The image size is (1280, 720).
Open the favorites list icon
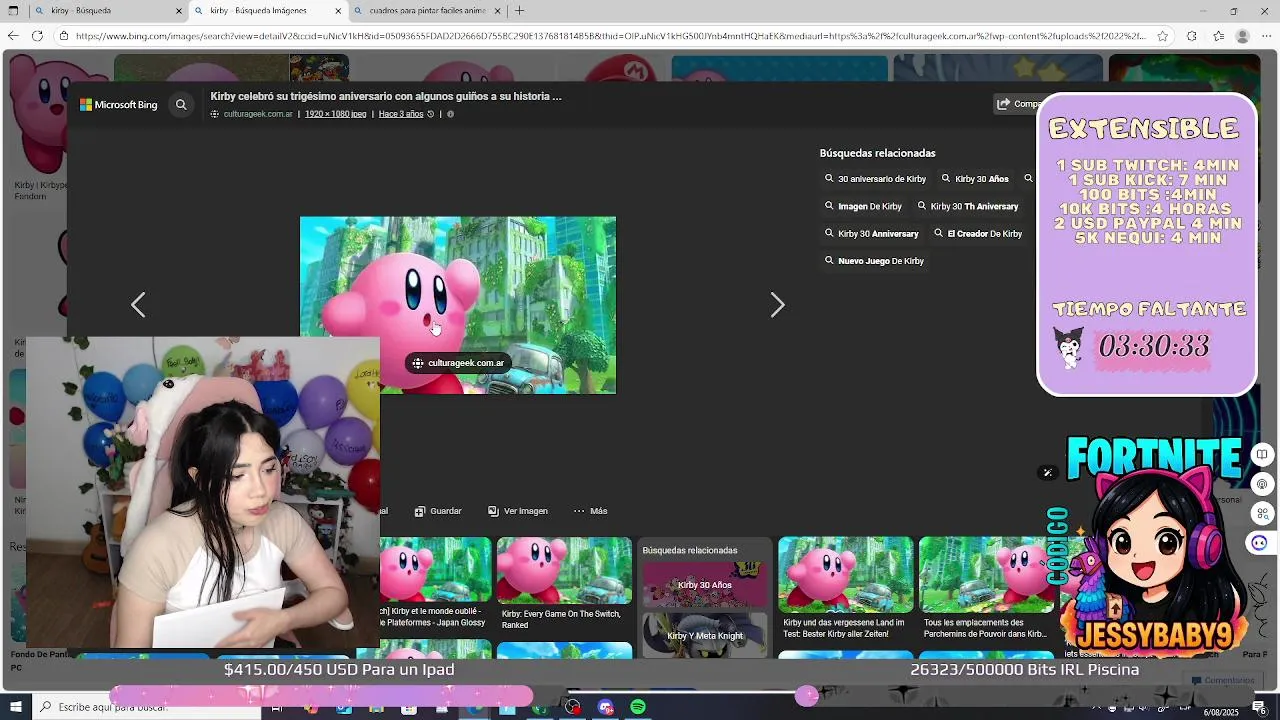[1218, 36]
